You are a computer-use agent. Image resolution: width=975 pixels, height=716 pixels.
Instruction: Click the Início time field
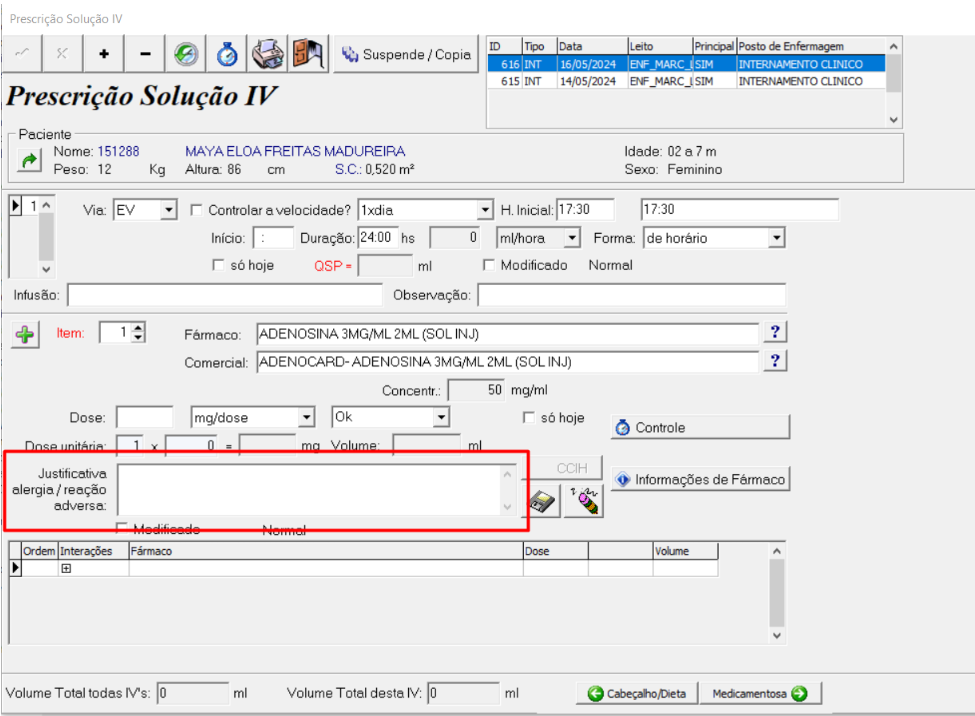pyautogui.click(x=273, y=238)
